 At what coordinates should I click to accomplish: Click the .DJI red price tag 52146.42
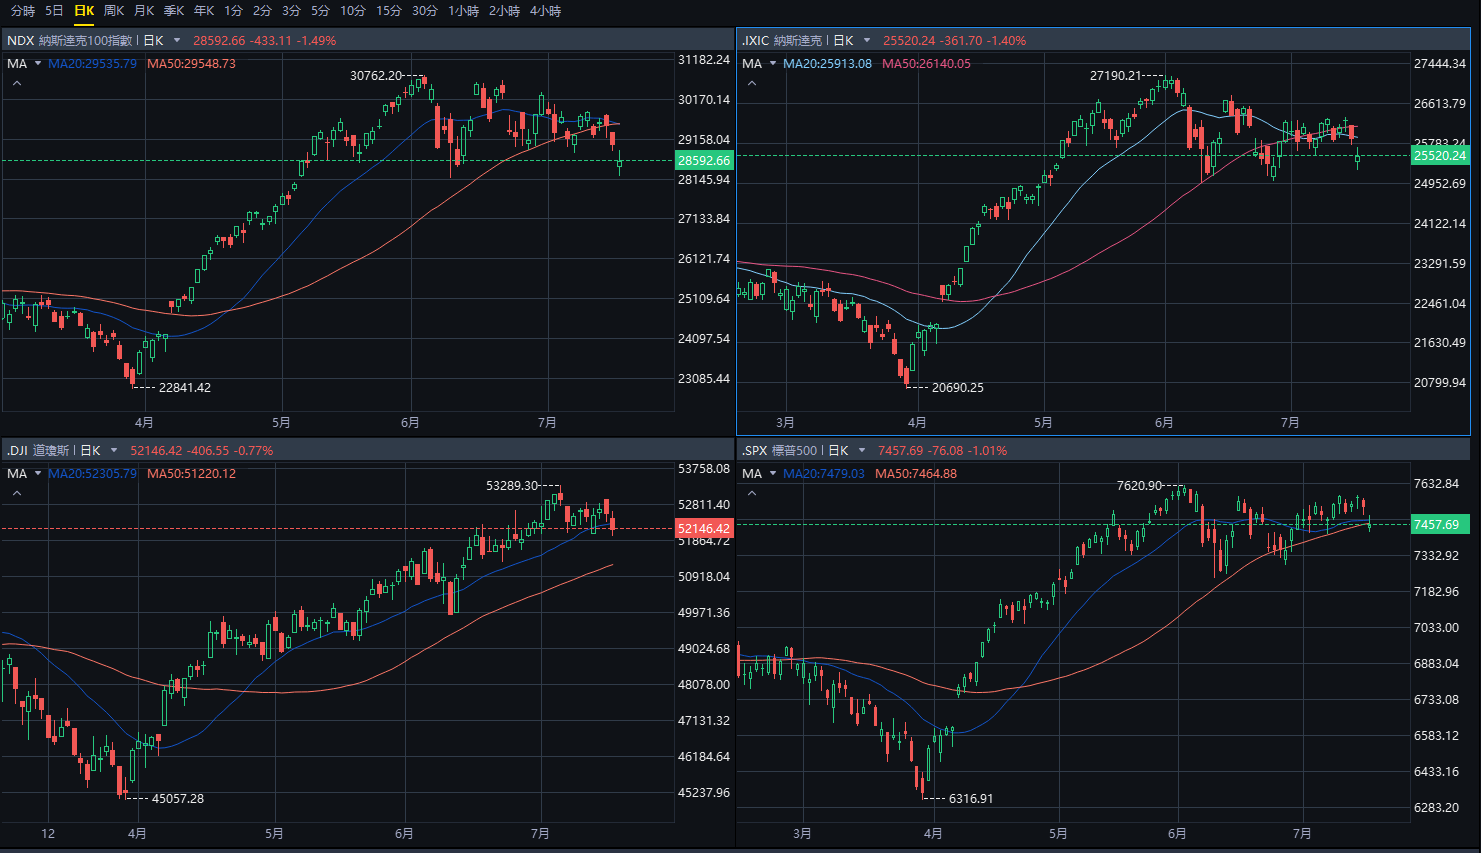coord(704,529)
